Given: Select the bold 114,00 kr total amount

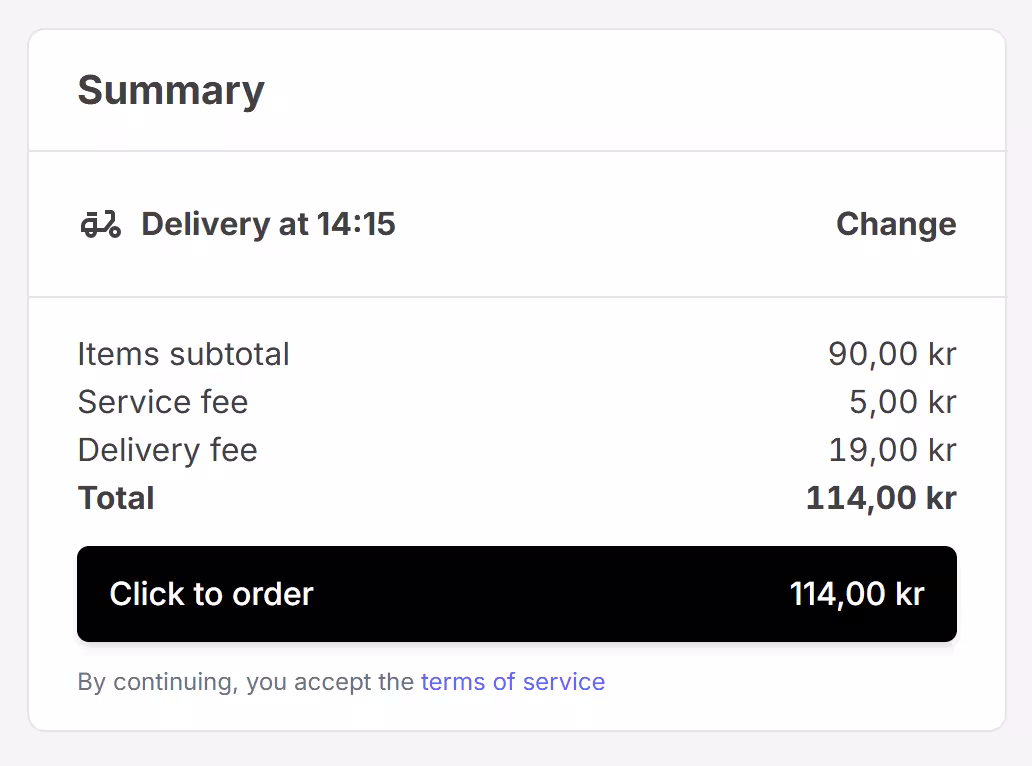Looking at the screenshot, I should point(881,498).
